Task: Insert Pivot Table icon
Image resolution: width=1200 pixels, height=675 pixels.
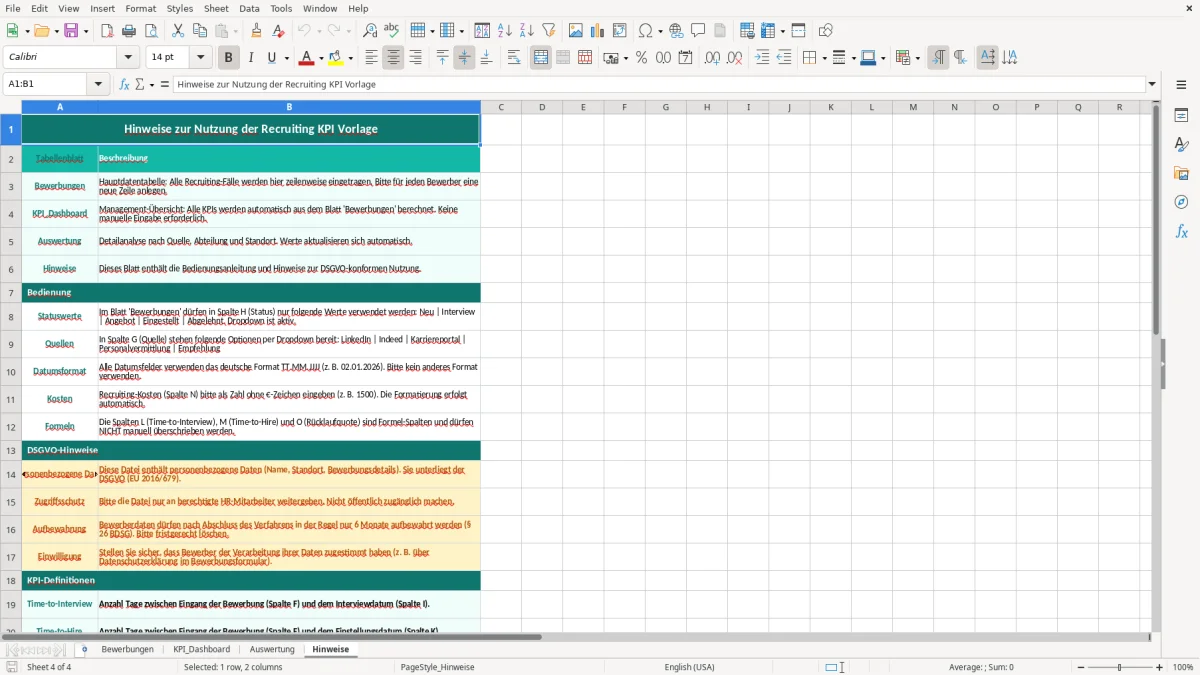Action: click(620, 31)
